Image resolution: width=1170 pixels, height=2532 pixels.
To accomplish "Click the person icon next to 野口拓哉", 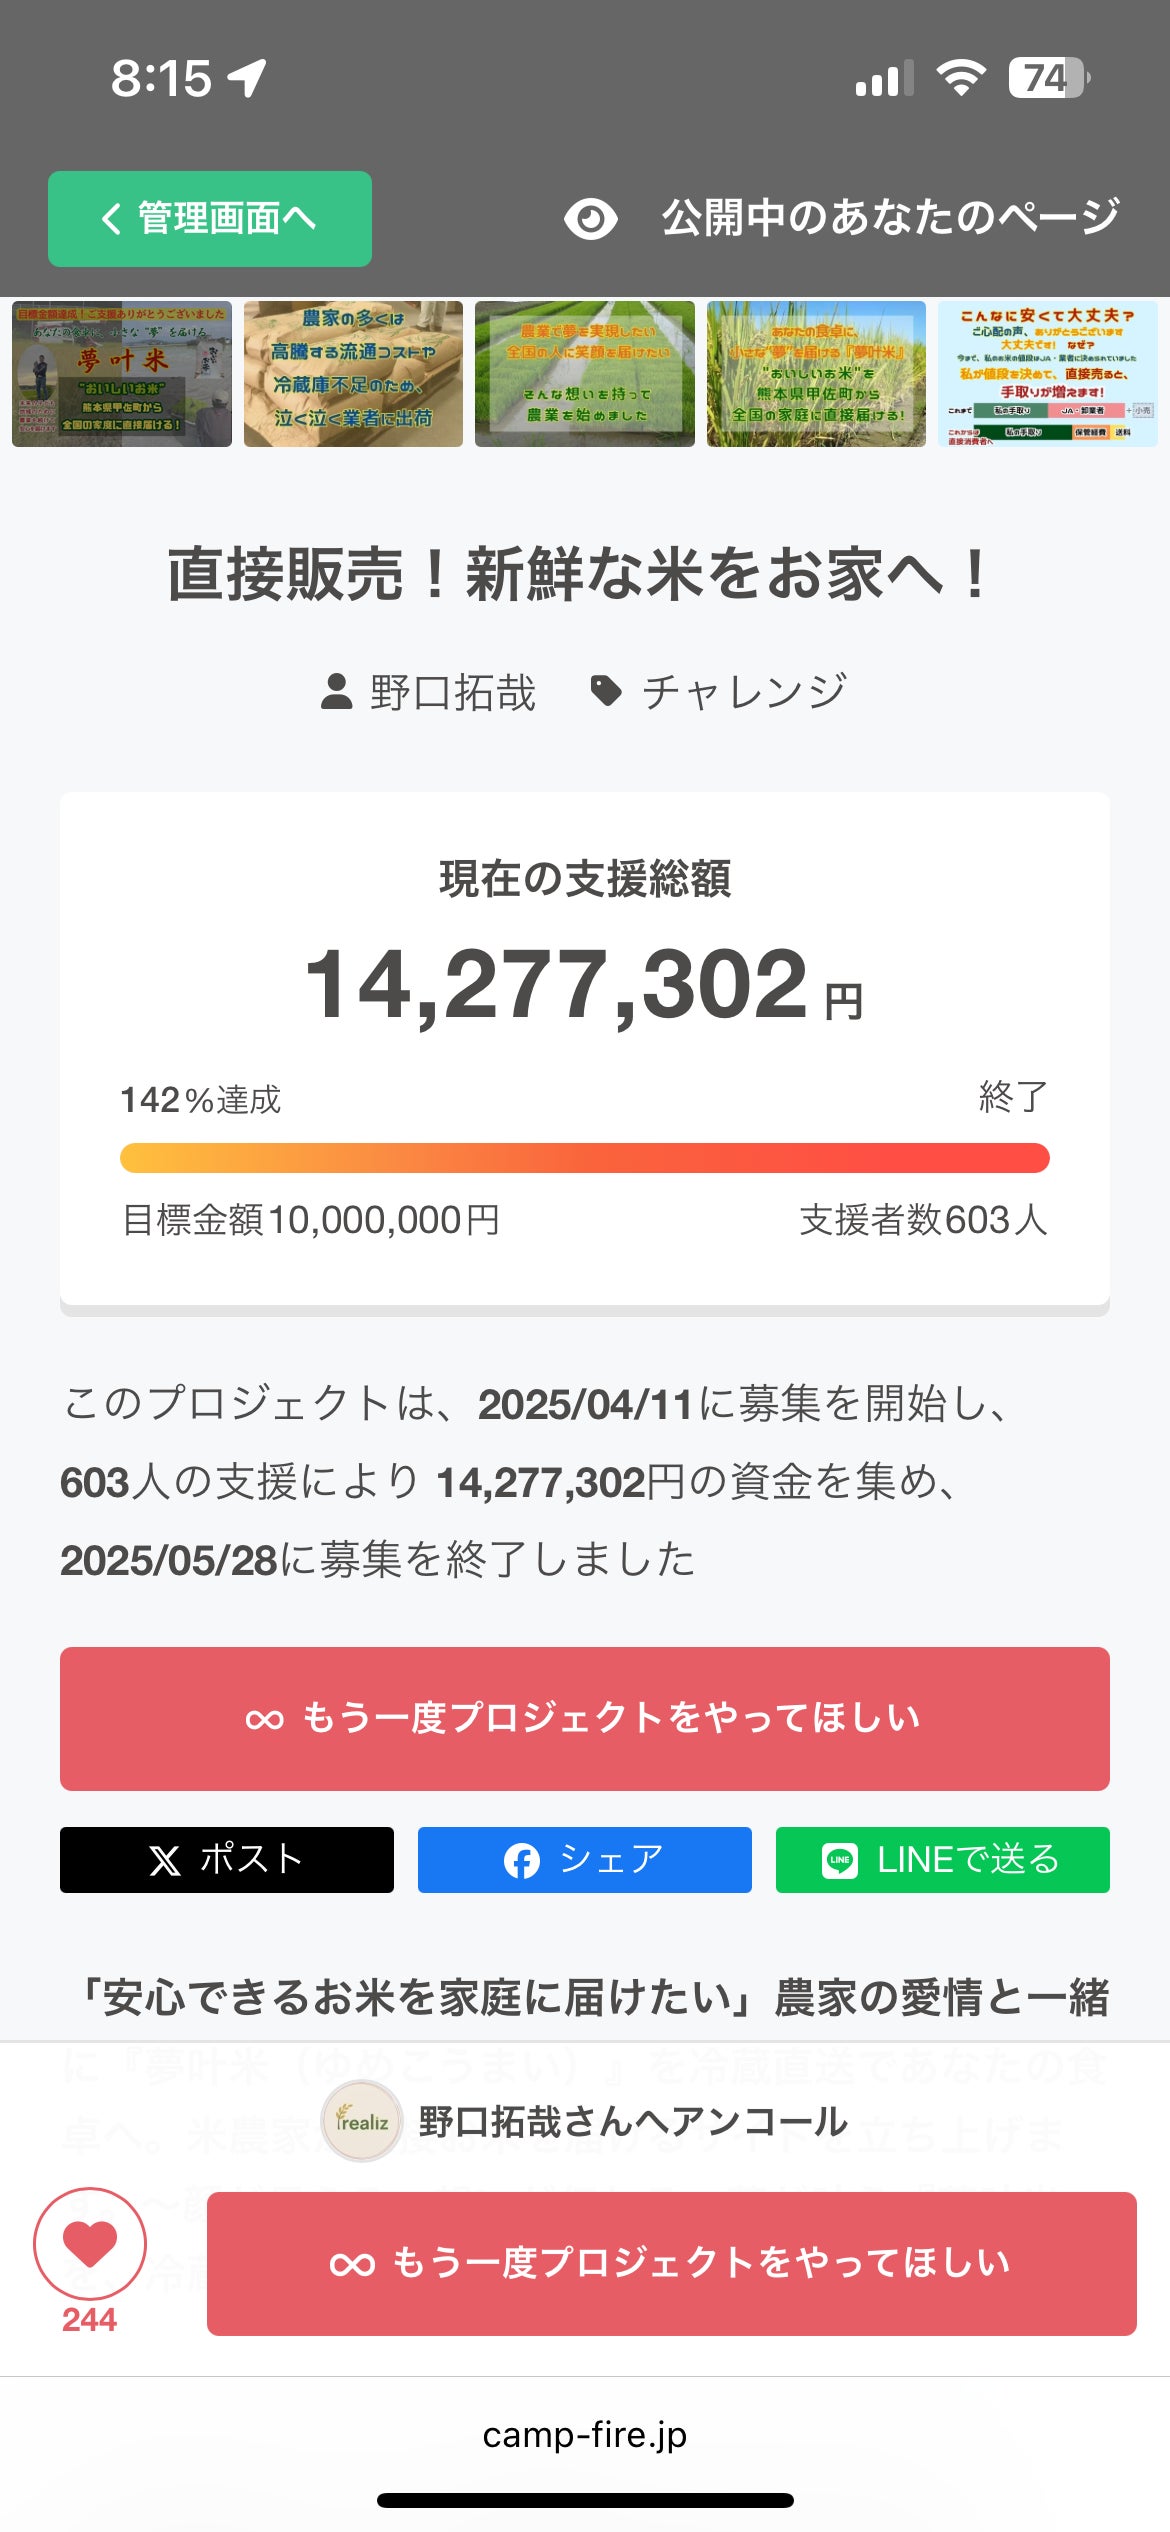I will coord(337,692).
